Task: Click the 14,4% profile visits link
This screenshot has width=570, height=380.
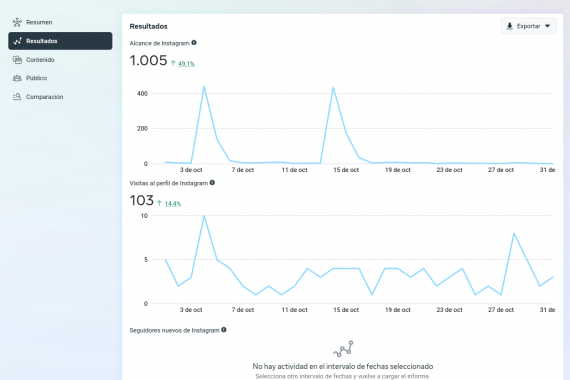Action: (173, 204)
